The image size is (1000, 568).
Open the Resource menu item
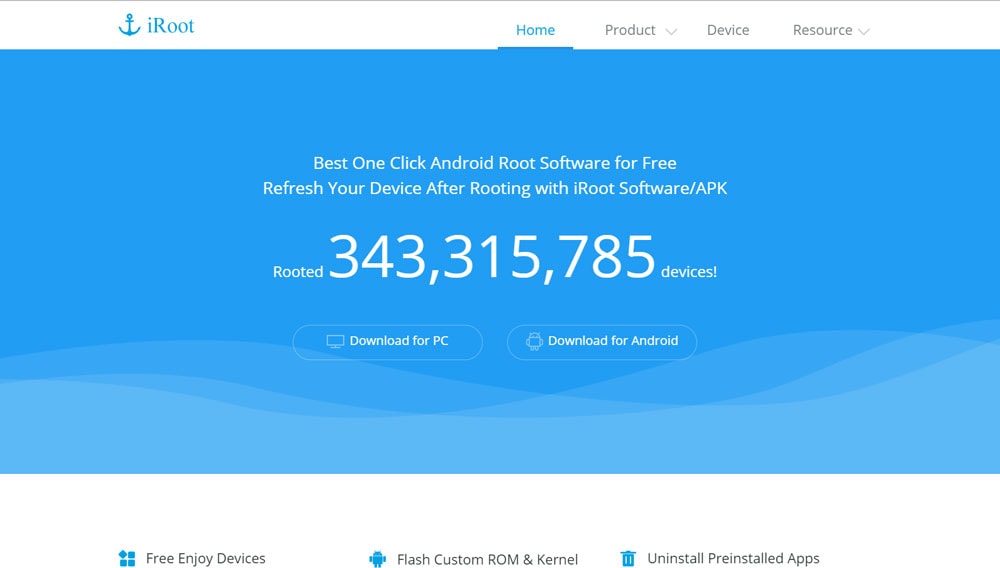tap(822, 30)
